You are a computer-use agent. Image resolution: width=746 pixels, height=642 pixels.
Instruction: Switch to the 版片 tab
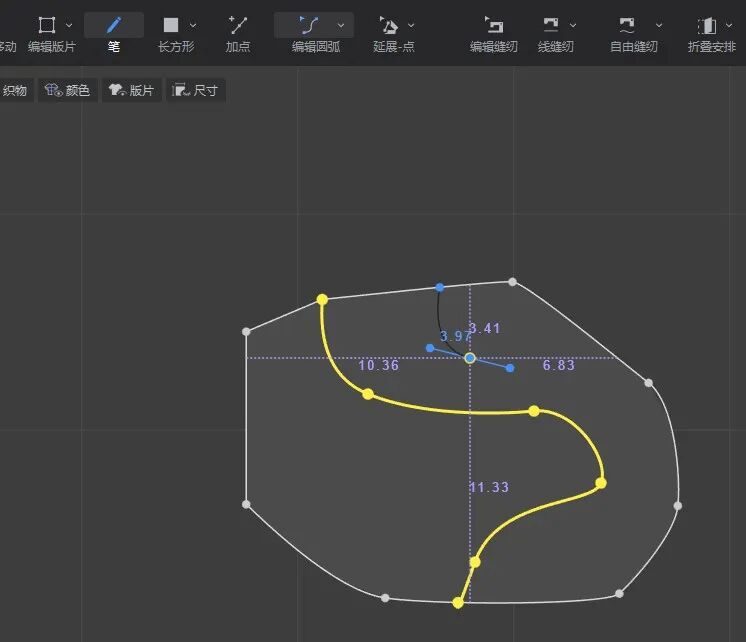tap(132, 90)
